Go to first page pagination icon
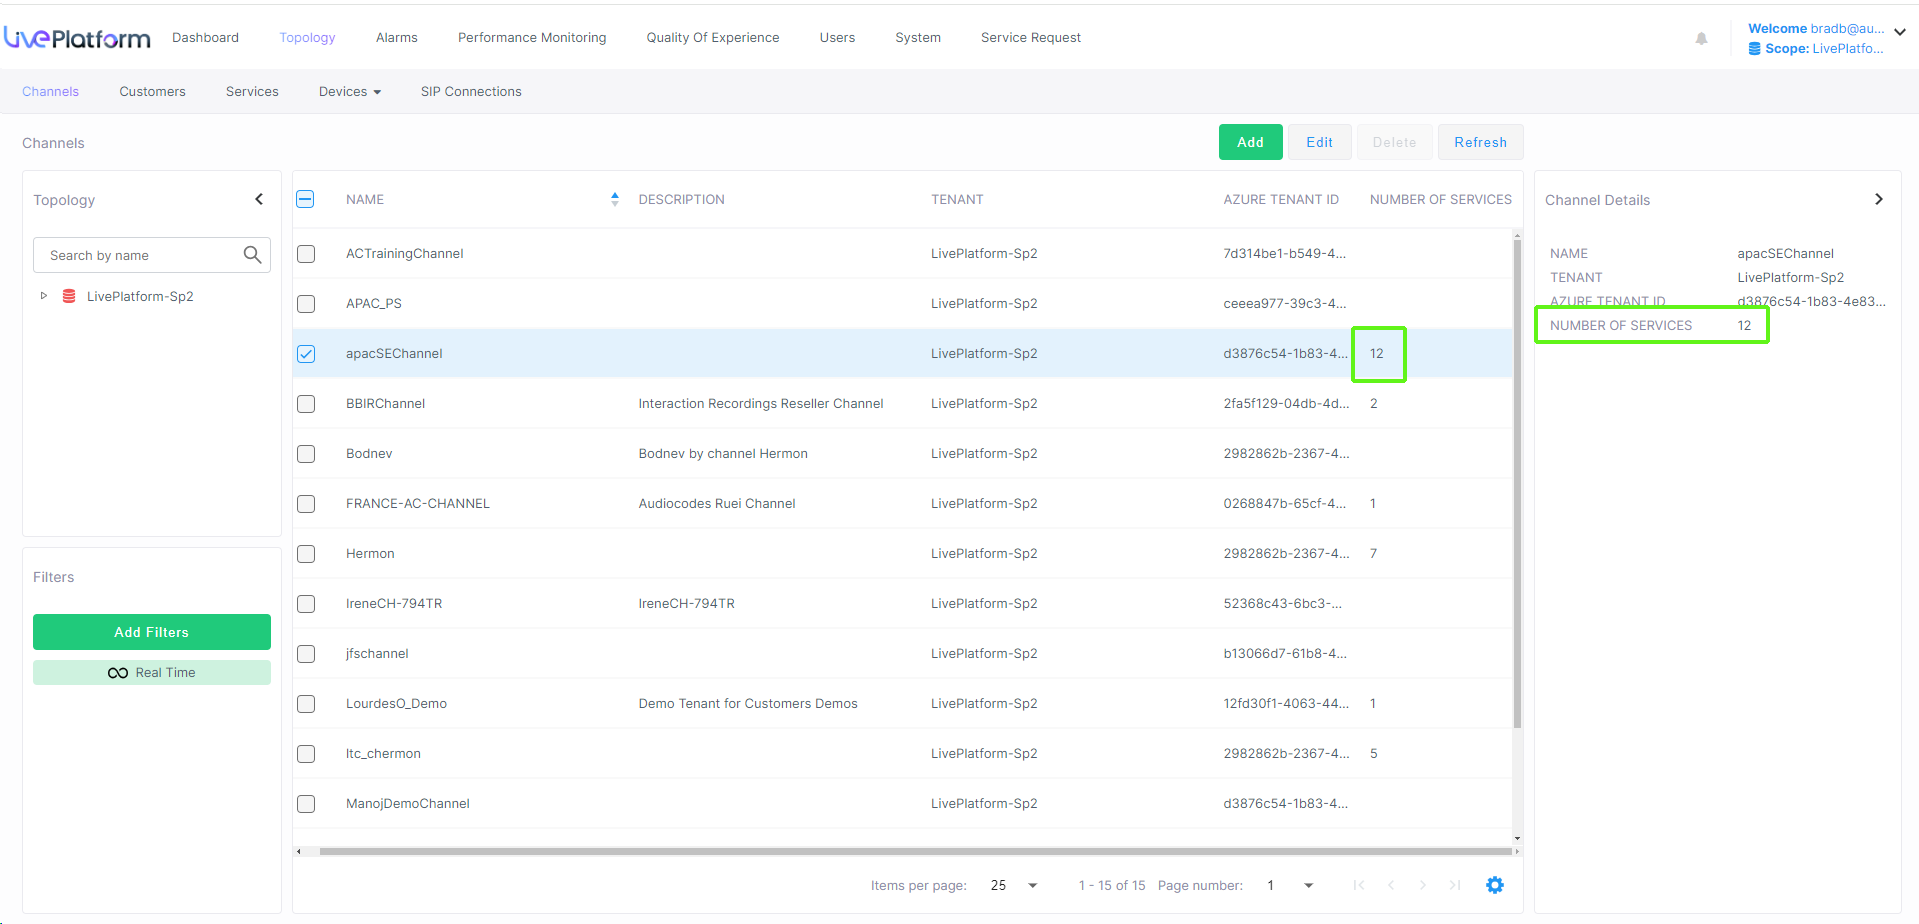 click(1359, 885)
